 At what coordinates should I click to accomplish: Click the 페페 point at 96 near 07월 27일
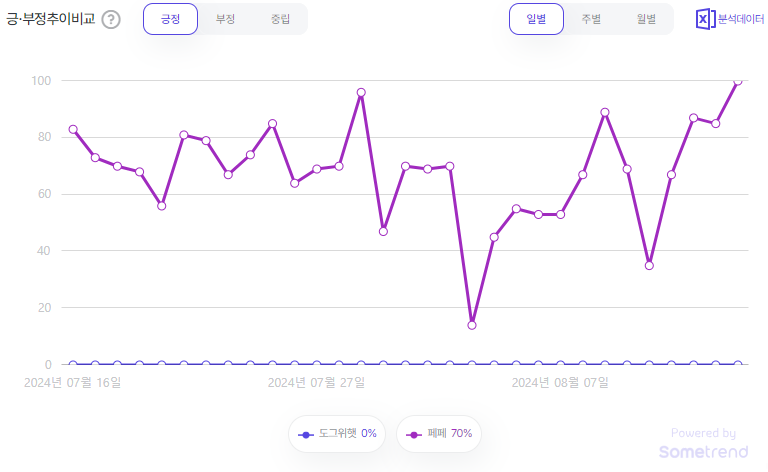(361, 93)
